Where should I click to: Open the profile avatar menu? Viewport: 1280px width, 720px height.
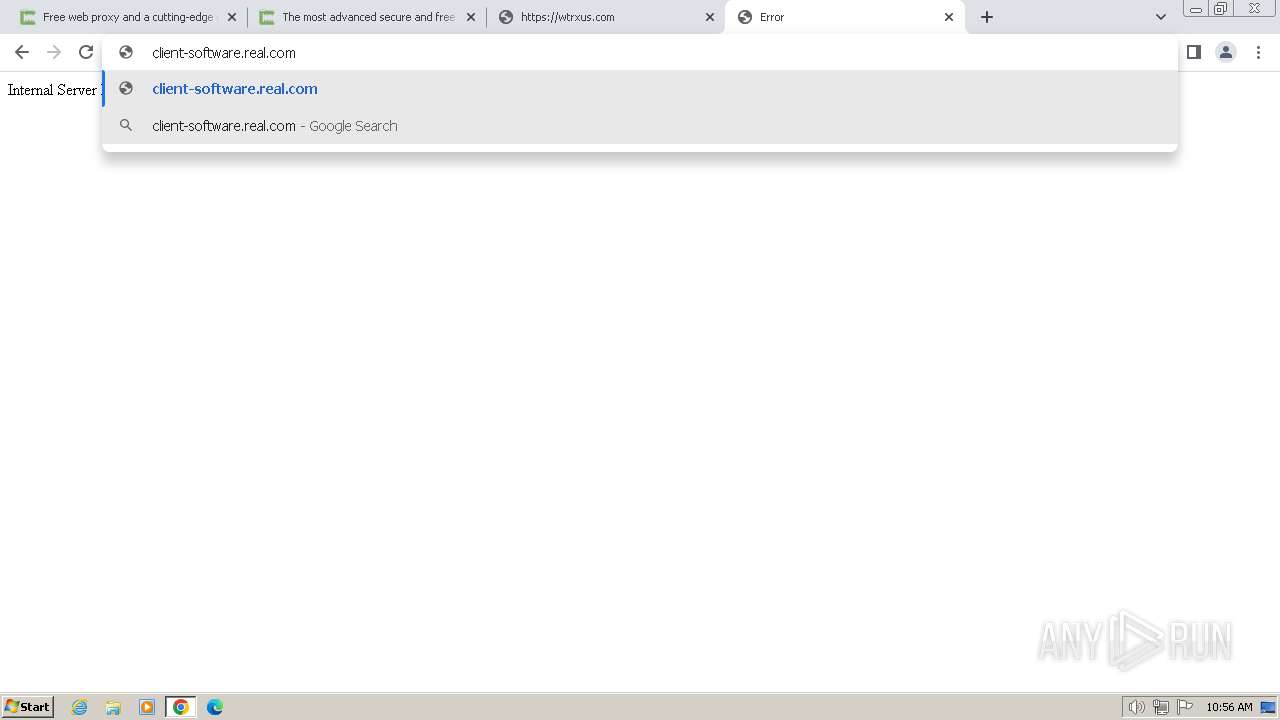click(1226, 52)
